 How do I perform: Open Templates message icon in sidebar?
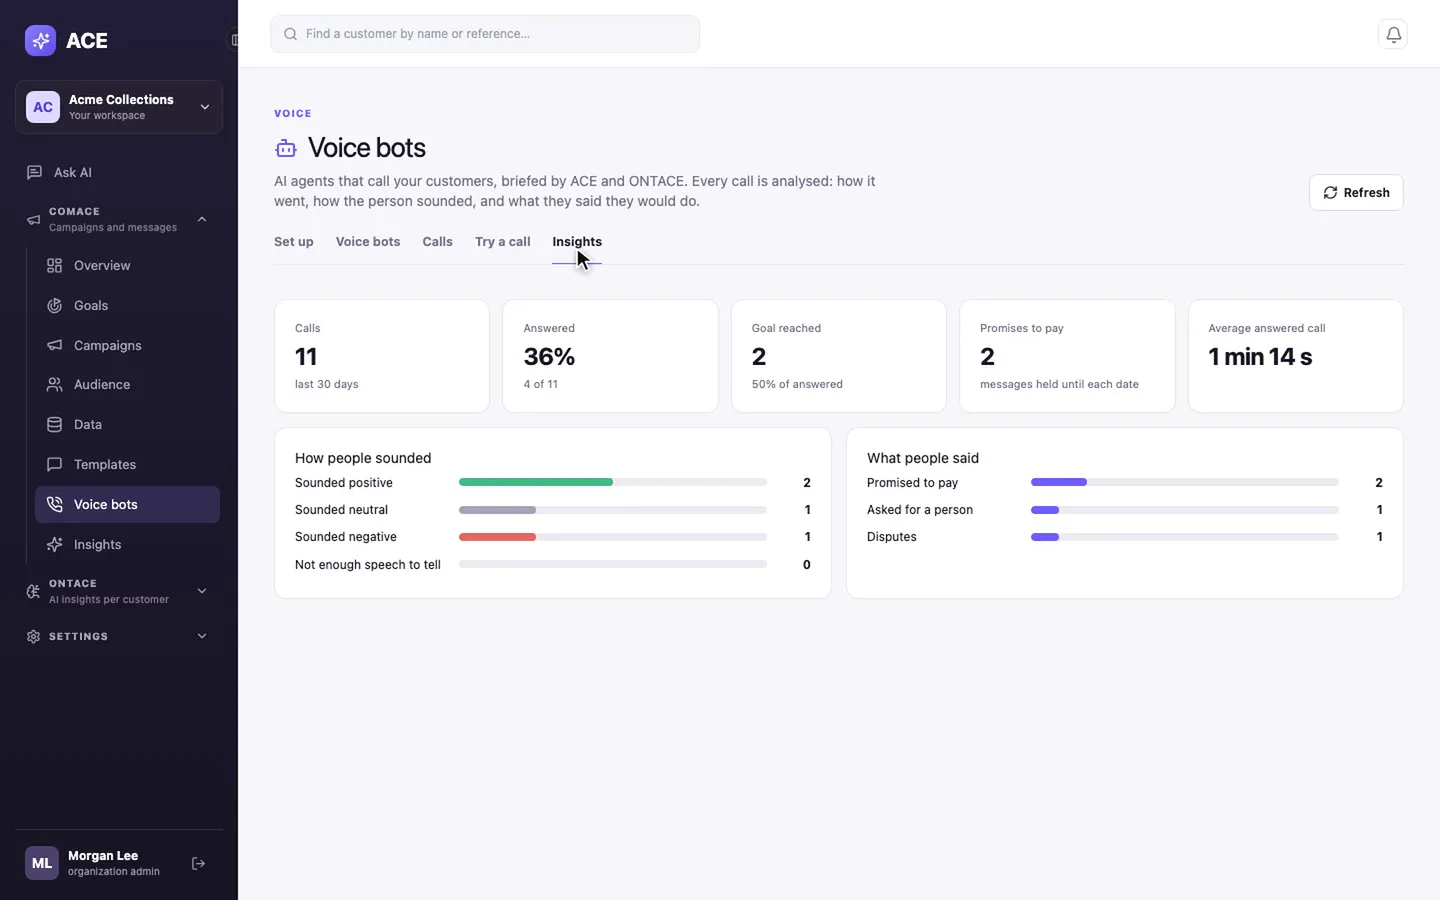[55, 465]
